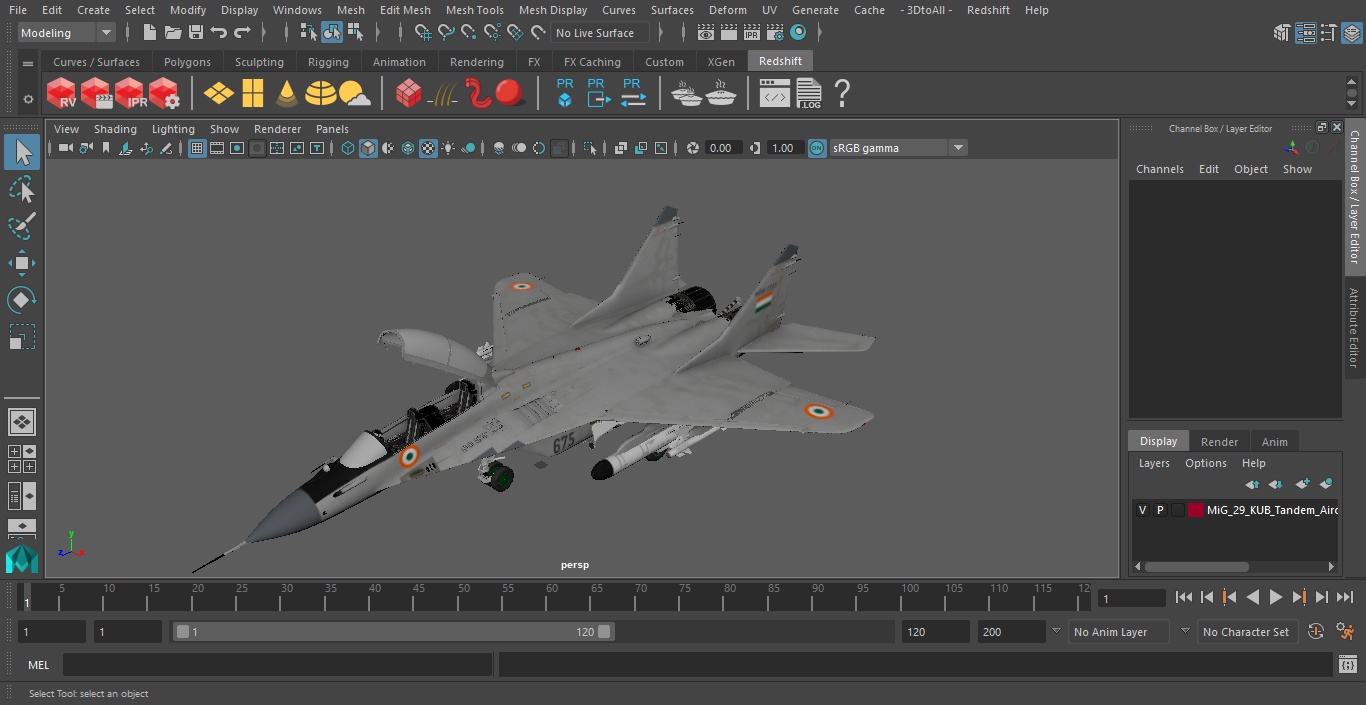Toggle smooth shaded cube display in viewport
1366x705 pixels.
[x=368, y=148]
